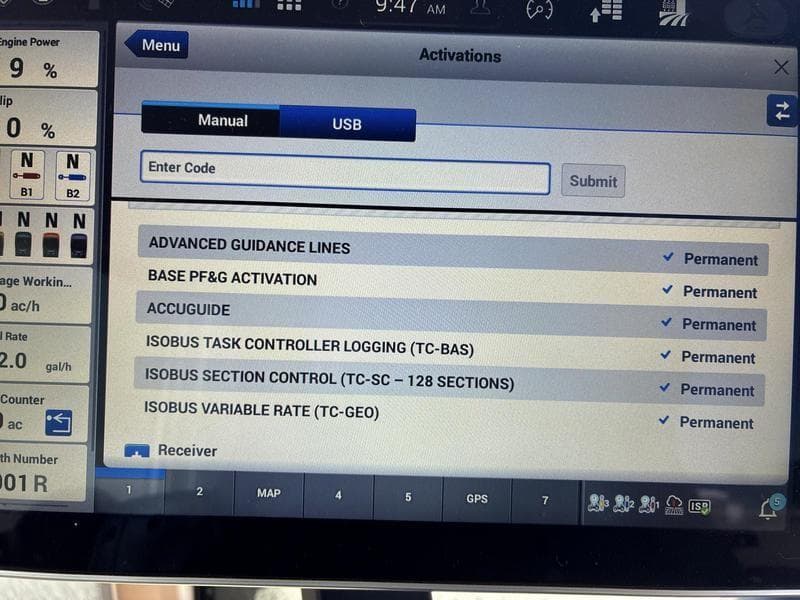Screen dimensions: 800x600
Task: Open the MAP tab
Action: click(x=269, y=494)
